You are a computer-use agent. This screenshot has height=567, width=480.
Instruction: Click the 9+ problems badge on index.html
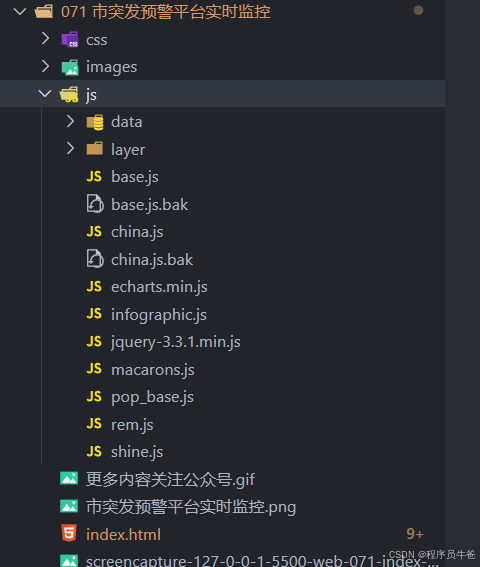pos(415,534)
